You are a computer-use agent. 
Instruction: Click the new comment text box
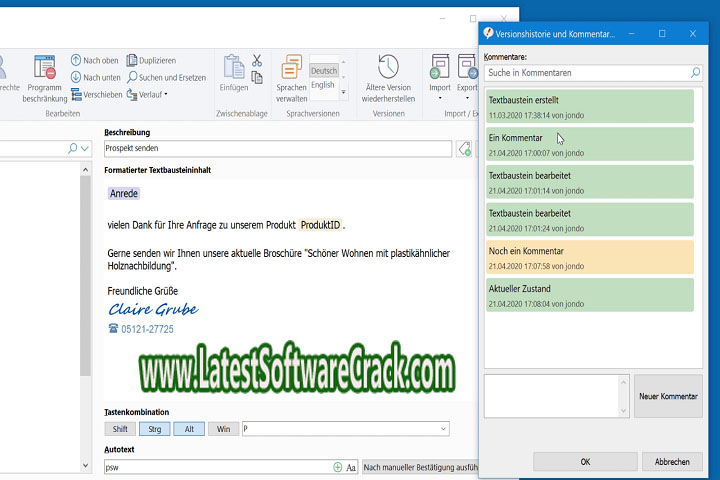tap(551, 396)
